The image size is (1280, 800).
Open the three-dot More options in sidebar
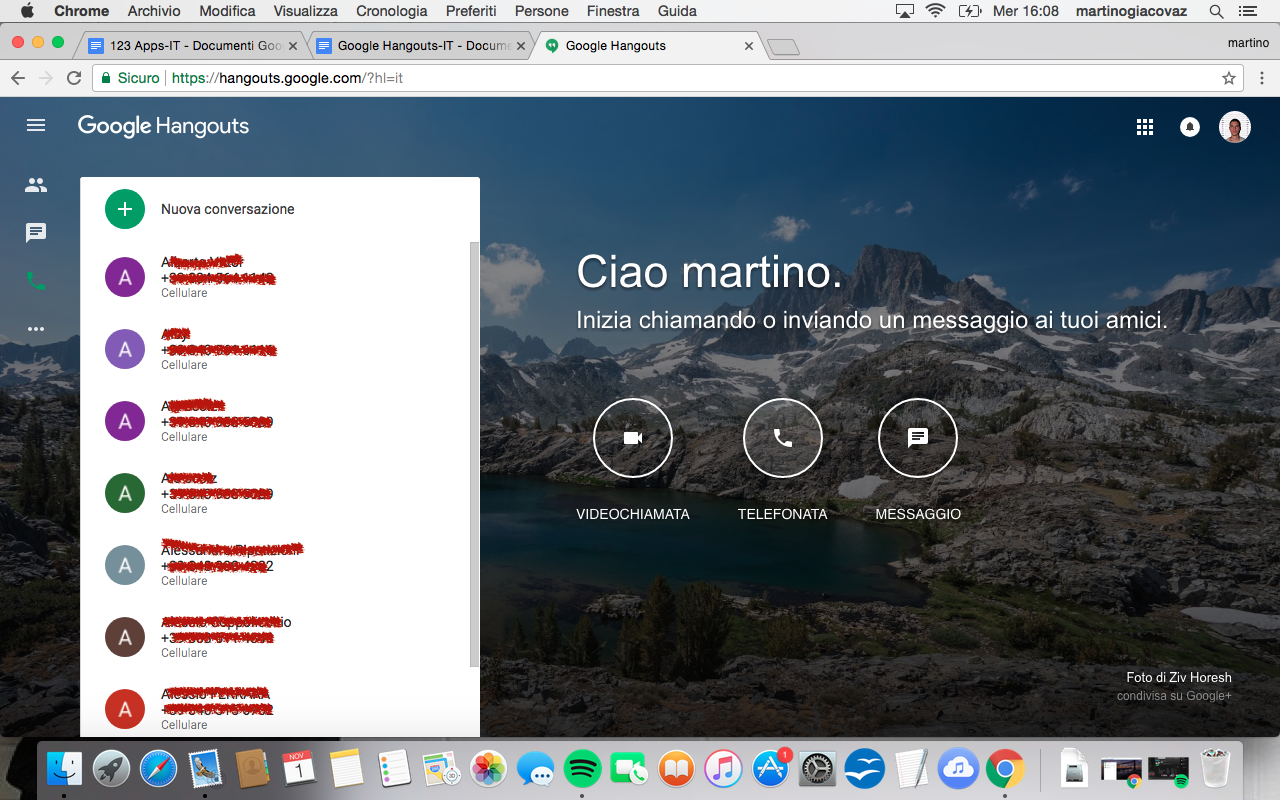coord(36,329)
